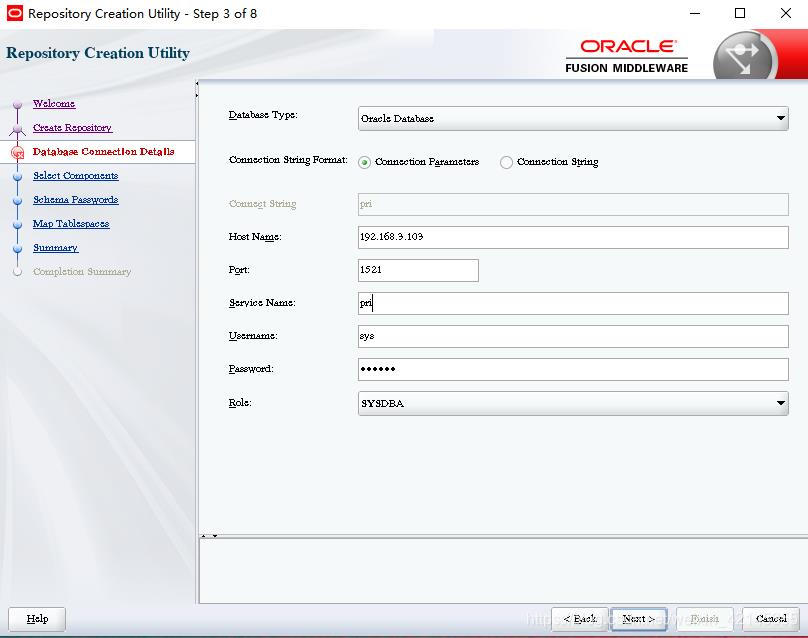Click the Map Tablespaces bullet icon

(18, 225)
